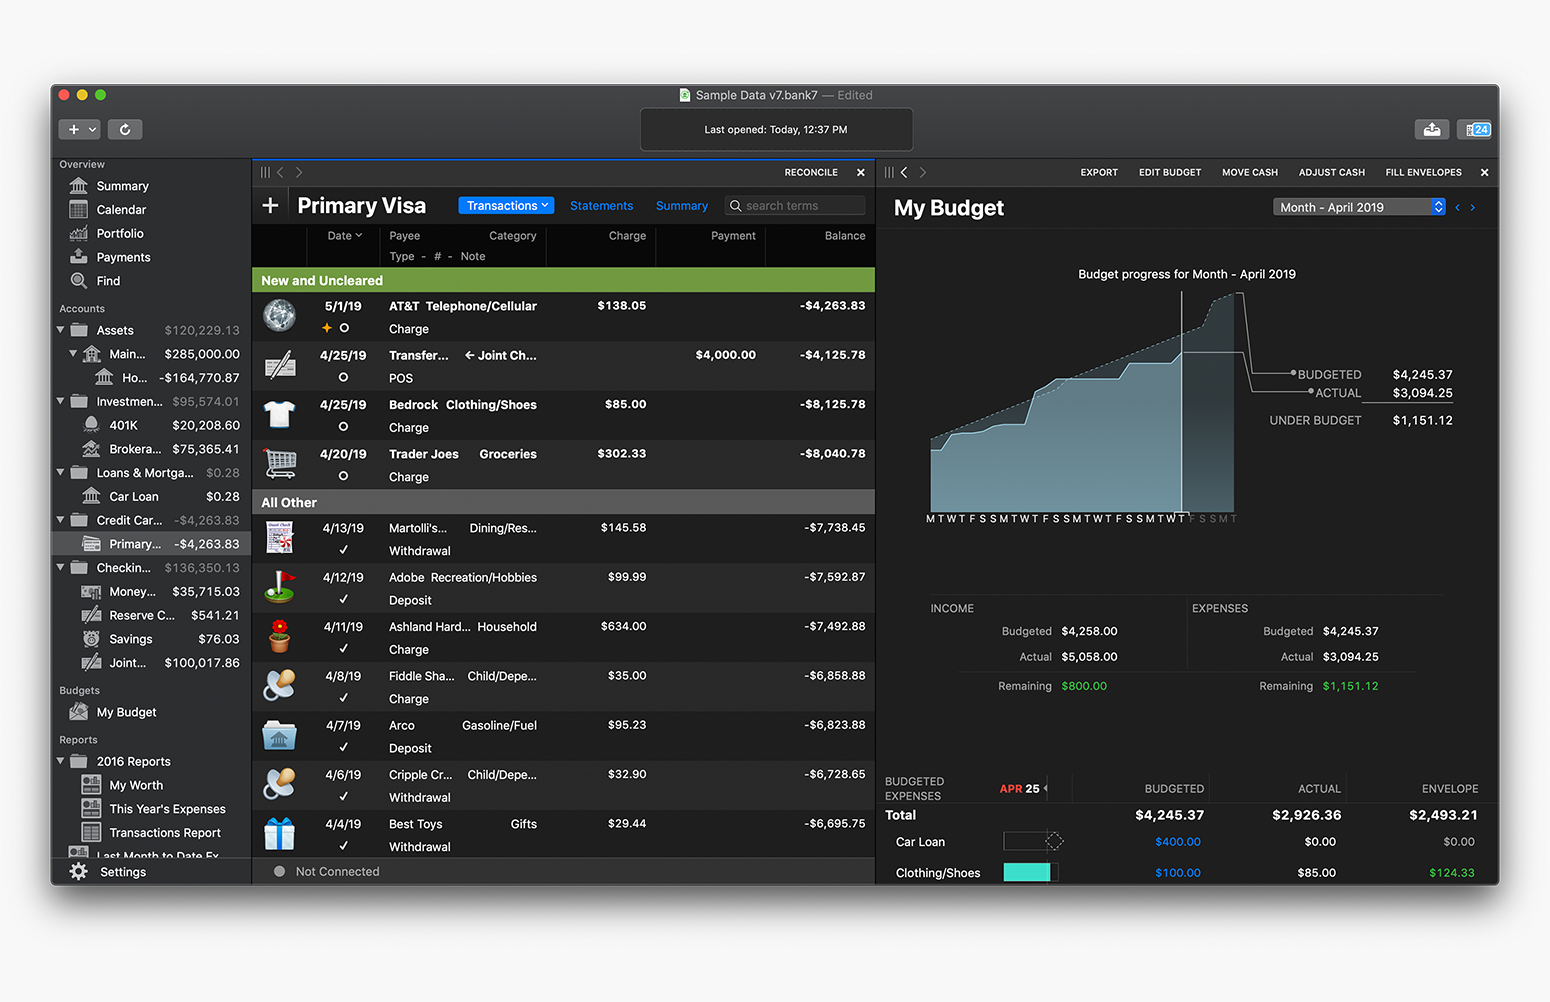The height and width of the screenshot is (1002, 1550).
Task: Switch to the Statements tab
Action: coord(601,206)
